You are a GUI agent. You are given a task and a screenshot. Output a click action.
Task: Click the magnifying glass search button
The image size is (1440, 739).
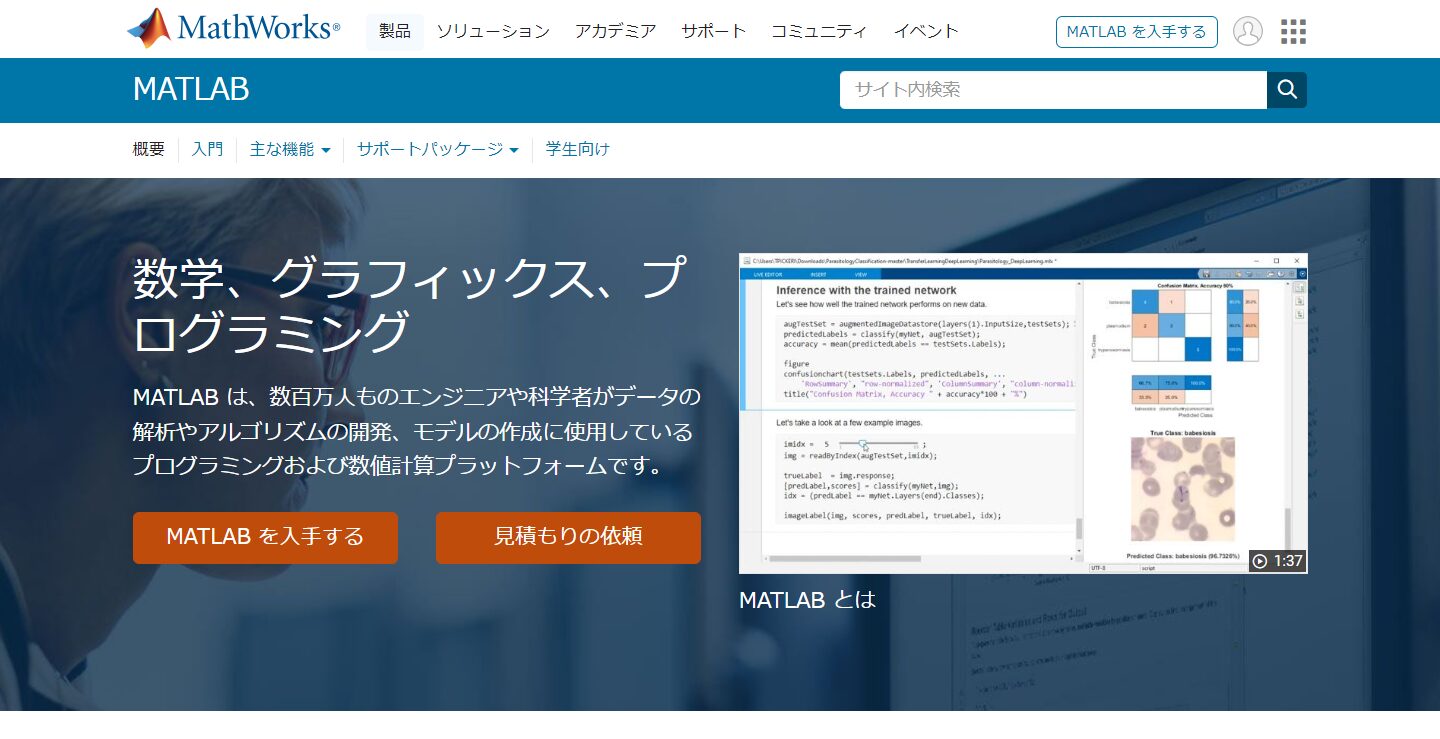(1286, 90)
